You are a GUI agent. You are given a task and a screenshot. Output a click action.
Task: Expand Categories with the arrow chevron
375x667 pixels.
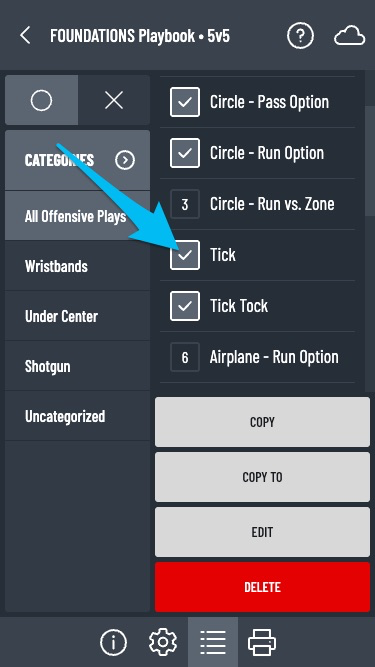pyautogui.click(x=125, y=160)
